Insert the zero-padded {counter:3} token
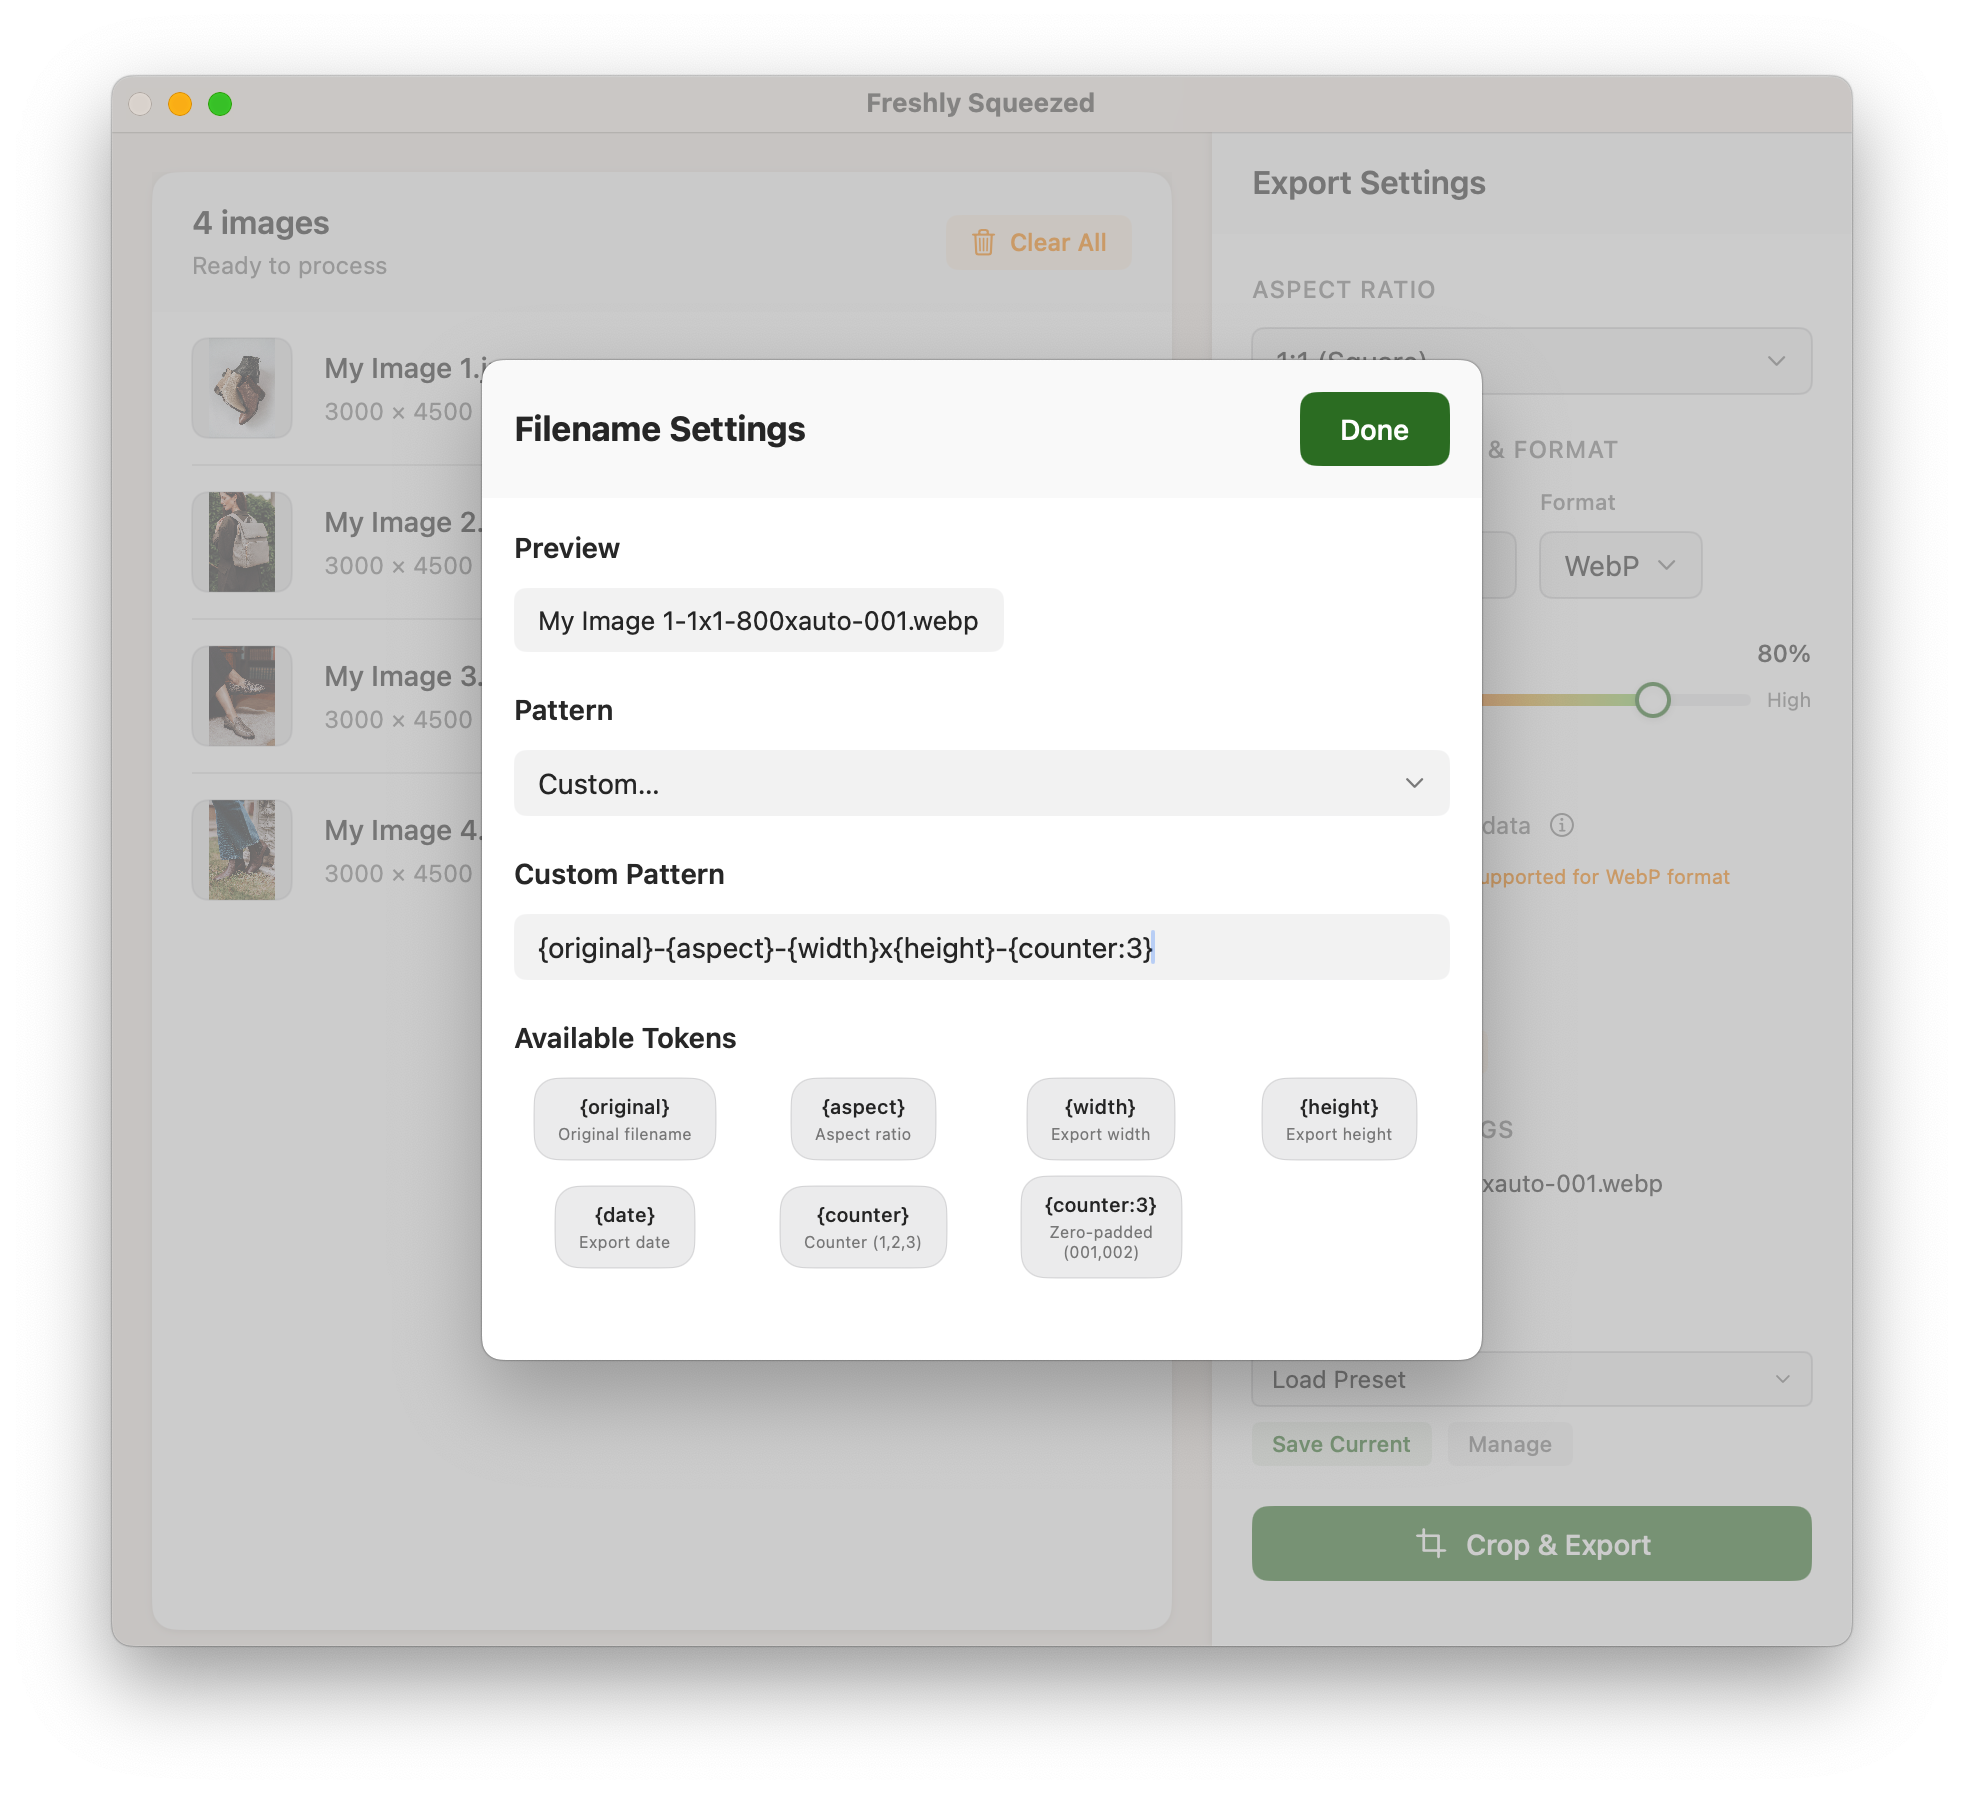 [1100, 1227]
